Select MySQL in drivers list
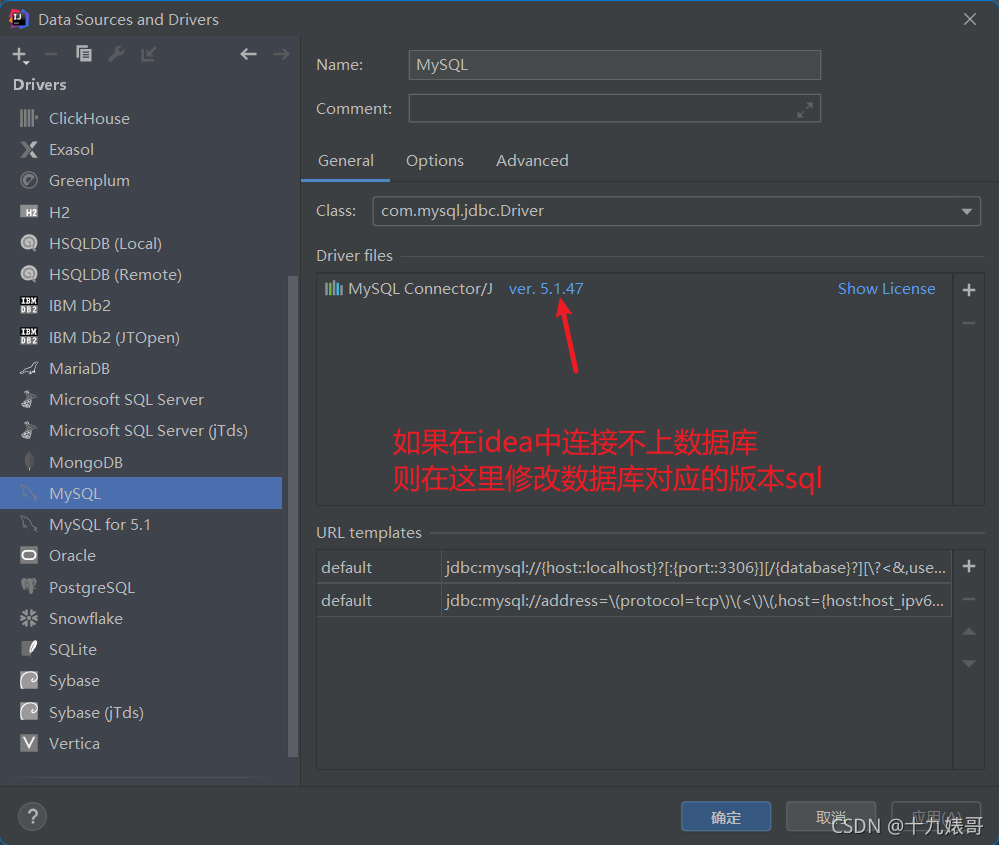 click(x=141, y=493)
